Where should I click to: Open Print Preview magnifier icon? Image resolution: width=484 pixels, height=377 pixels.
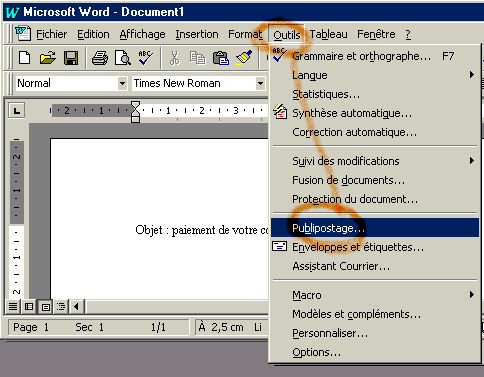[122, 58]
